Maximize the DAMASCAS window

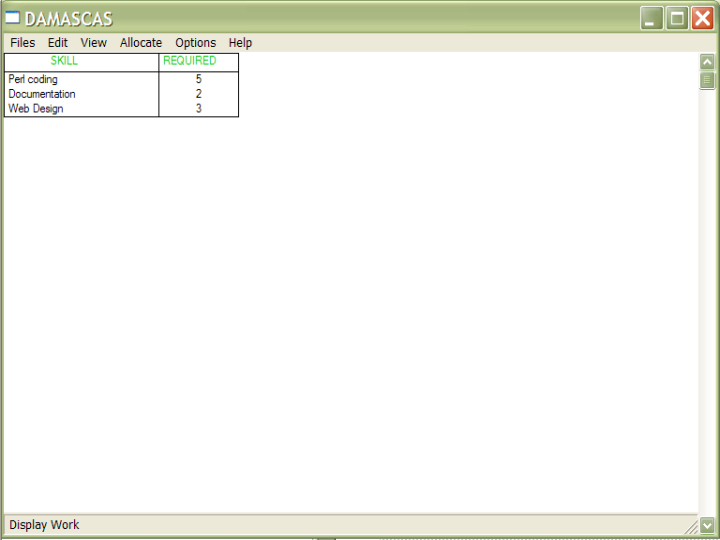pyautogui.click(x=677, y=18)
